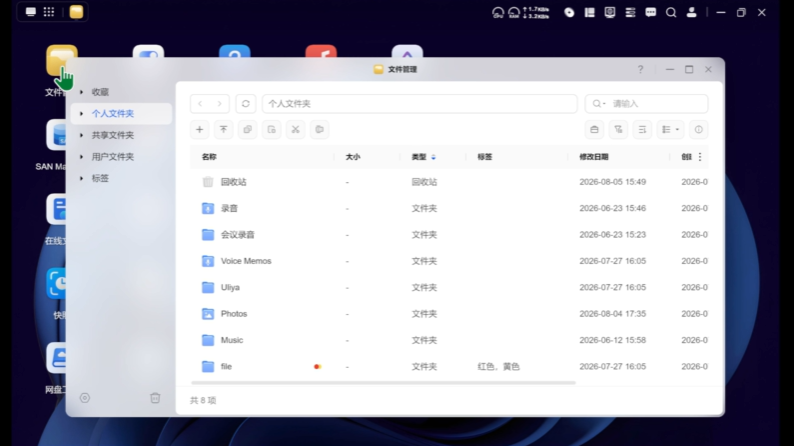Click the horizontal scrollbar under file list
Image resolution: width=794 pixels, height=446 pixels.
point(383,383)
